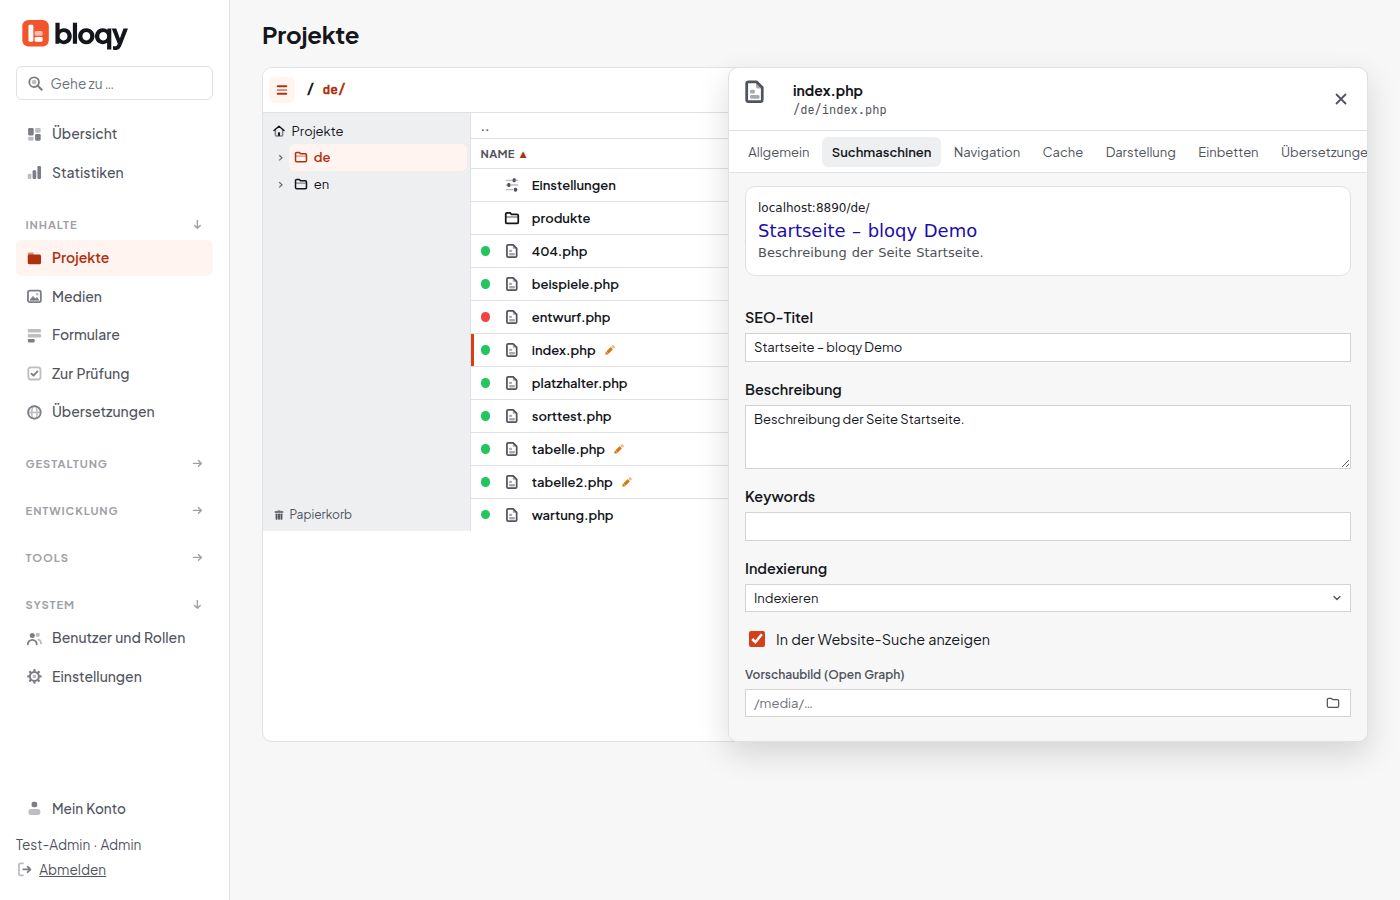
Task: Click the bloqy logo
Action: coord(75,34)
